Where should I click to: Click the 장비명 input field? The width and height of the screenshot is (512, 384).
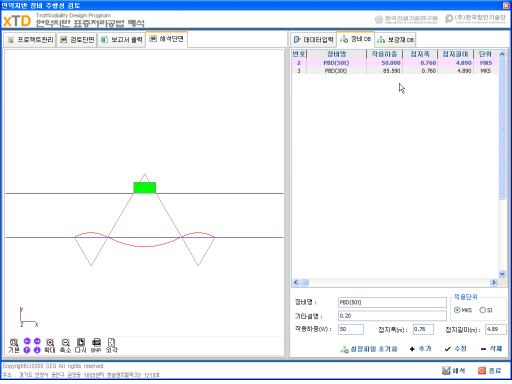pos(392,302)
